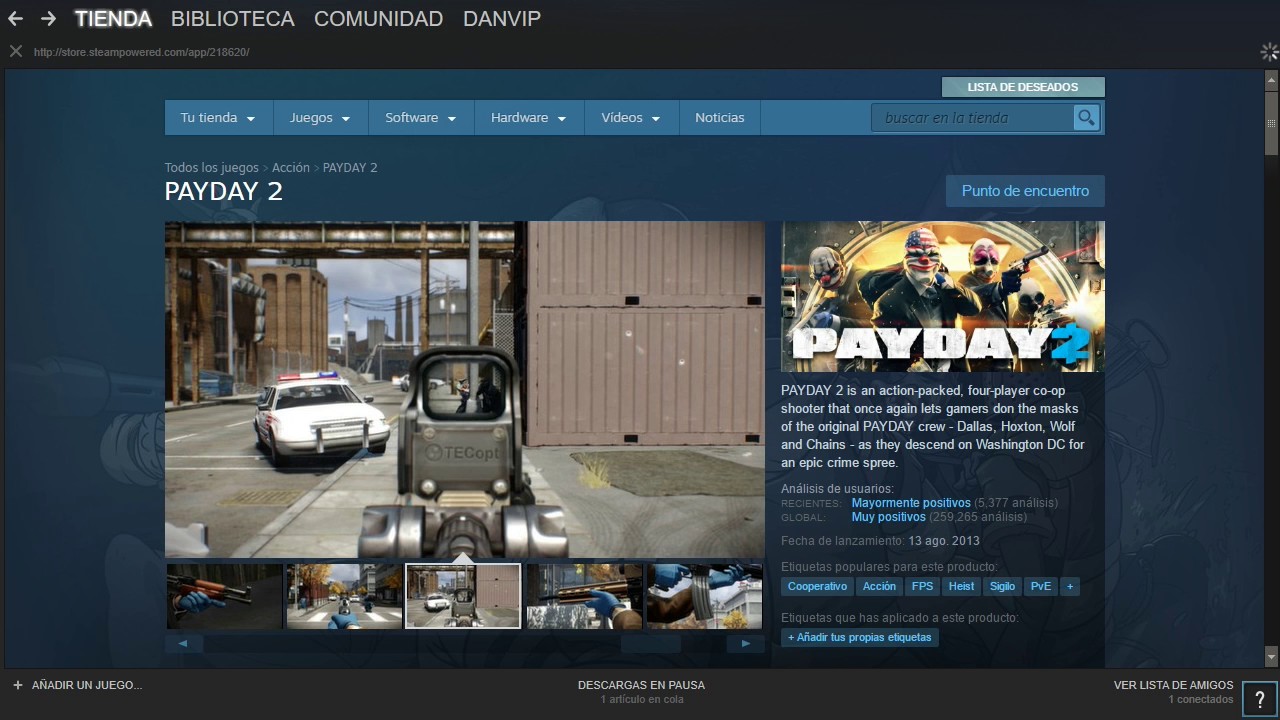This screenshot has width=1280, height=720.
Task: Switch to the TIENDA section
Action: click(x=113, y=19)
